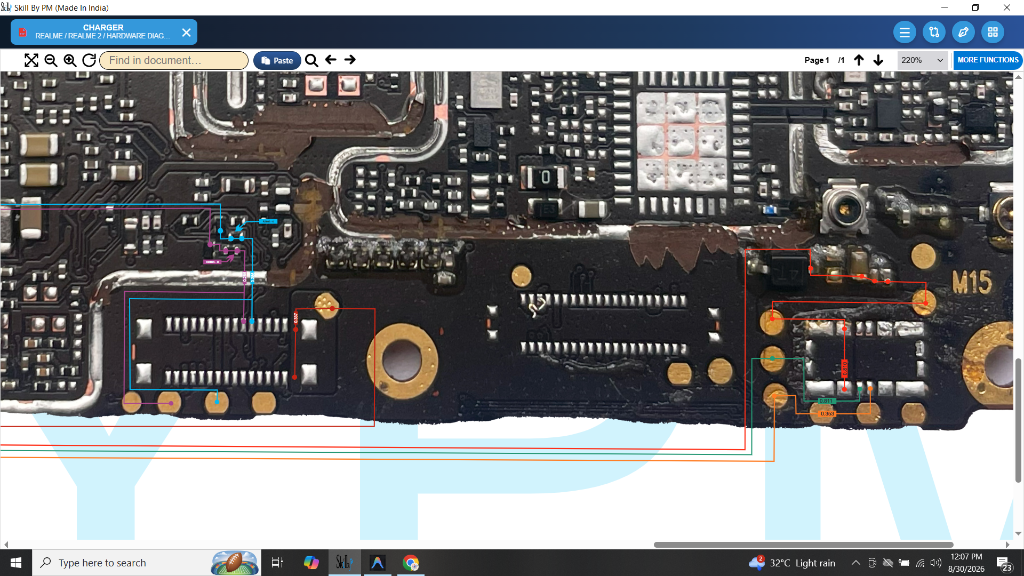Click the football search highlight image
This screenshot has width=1024, height=576.
pos(234,562)
